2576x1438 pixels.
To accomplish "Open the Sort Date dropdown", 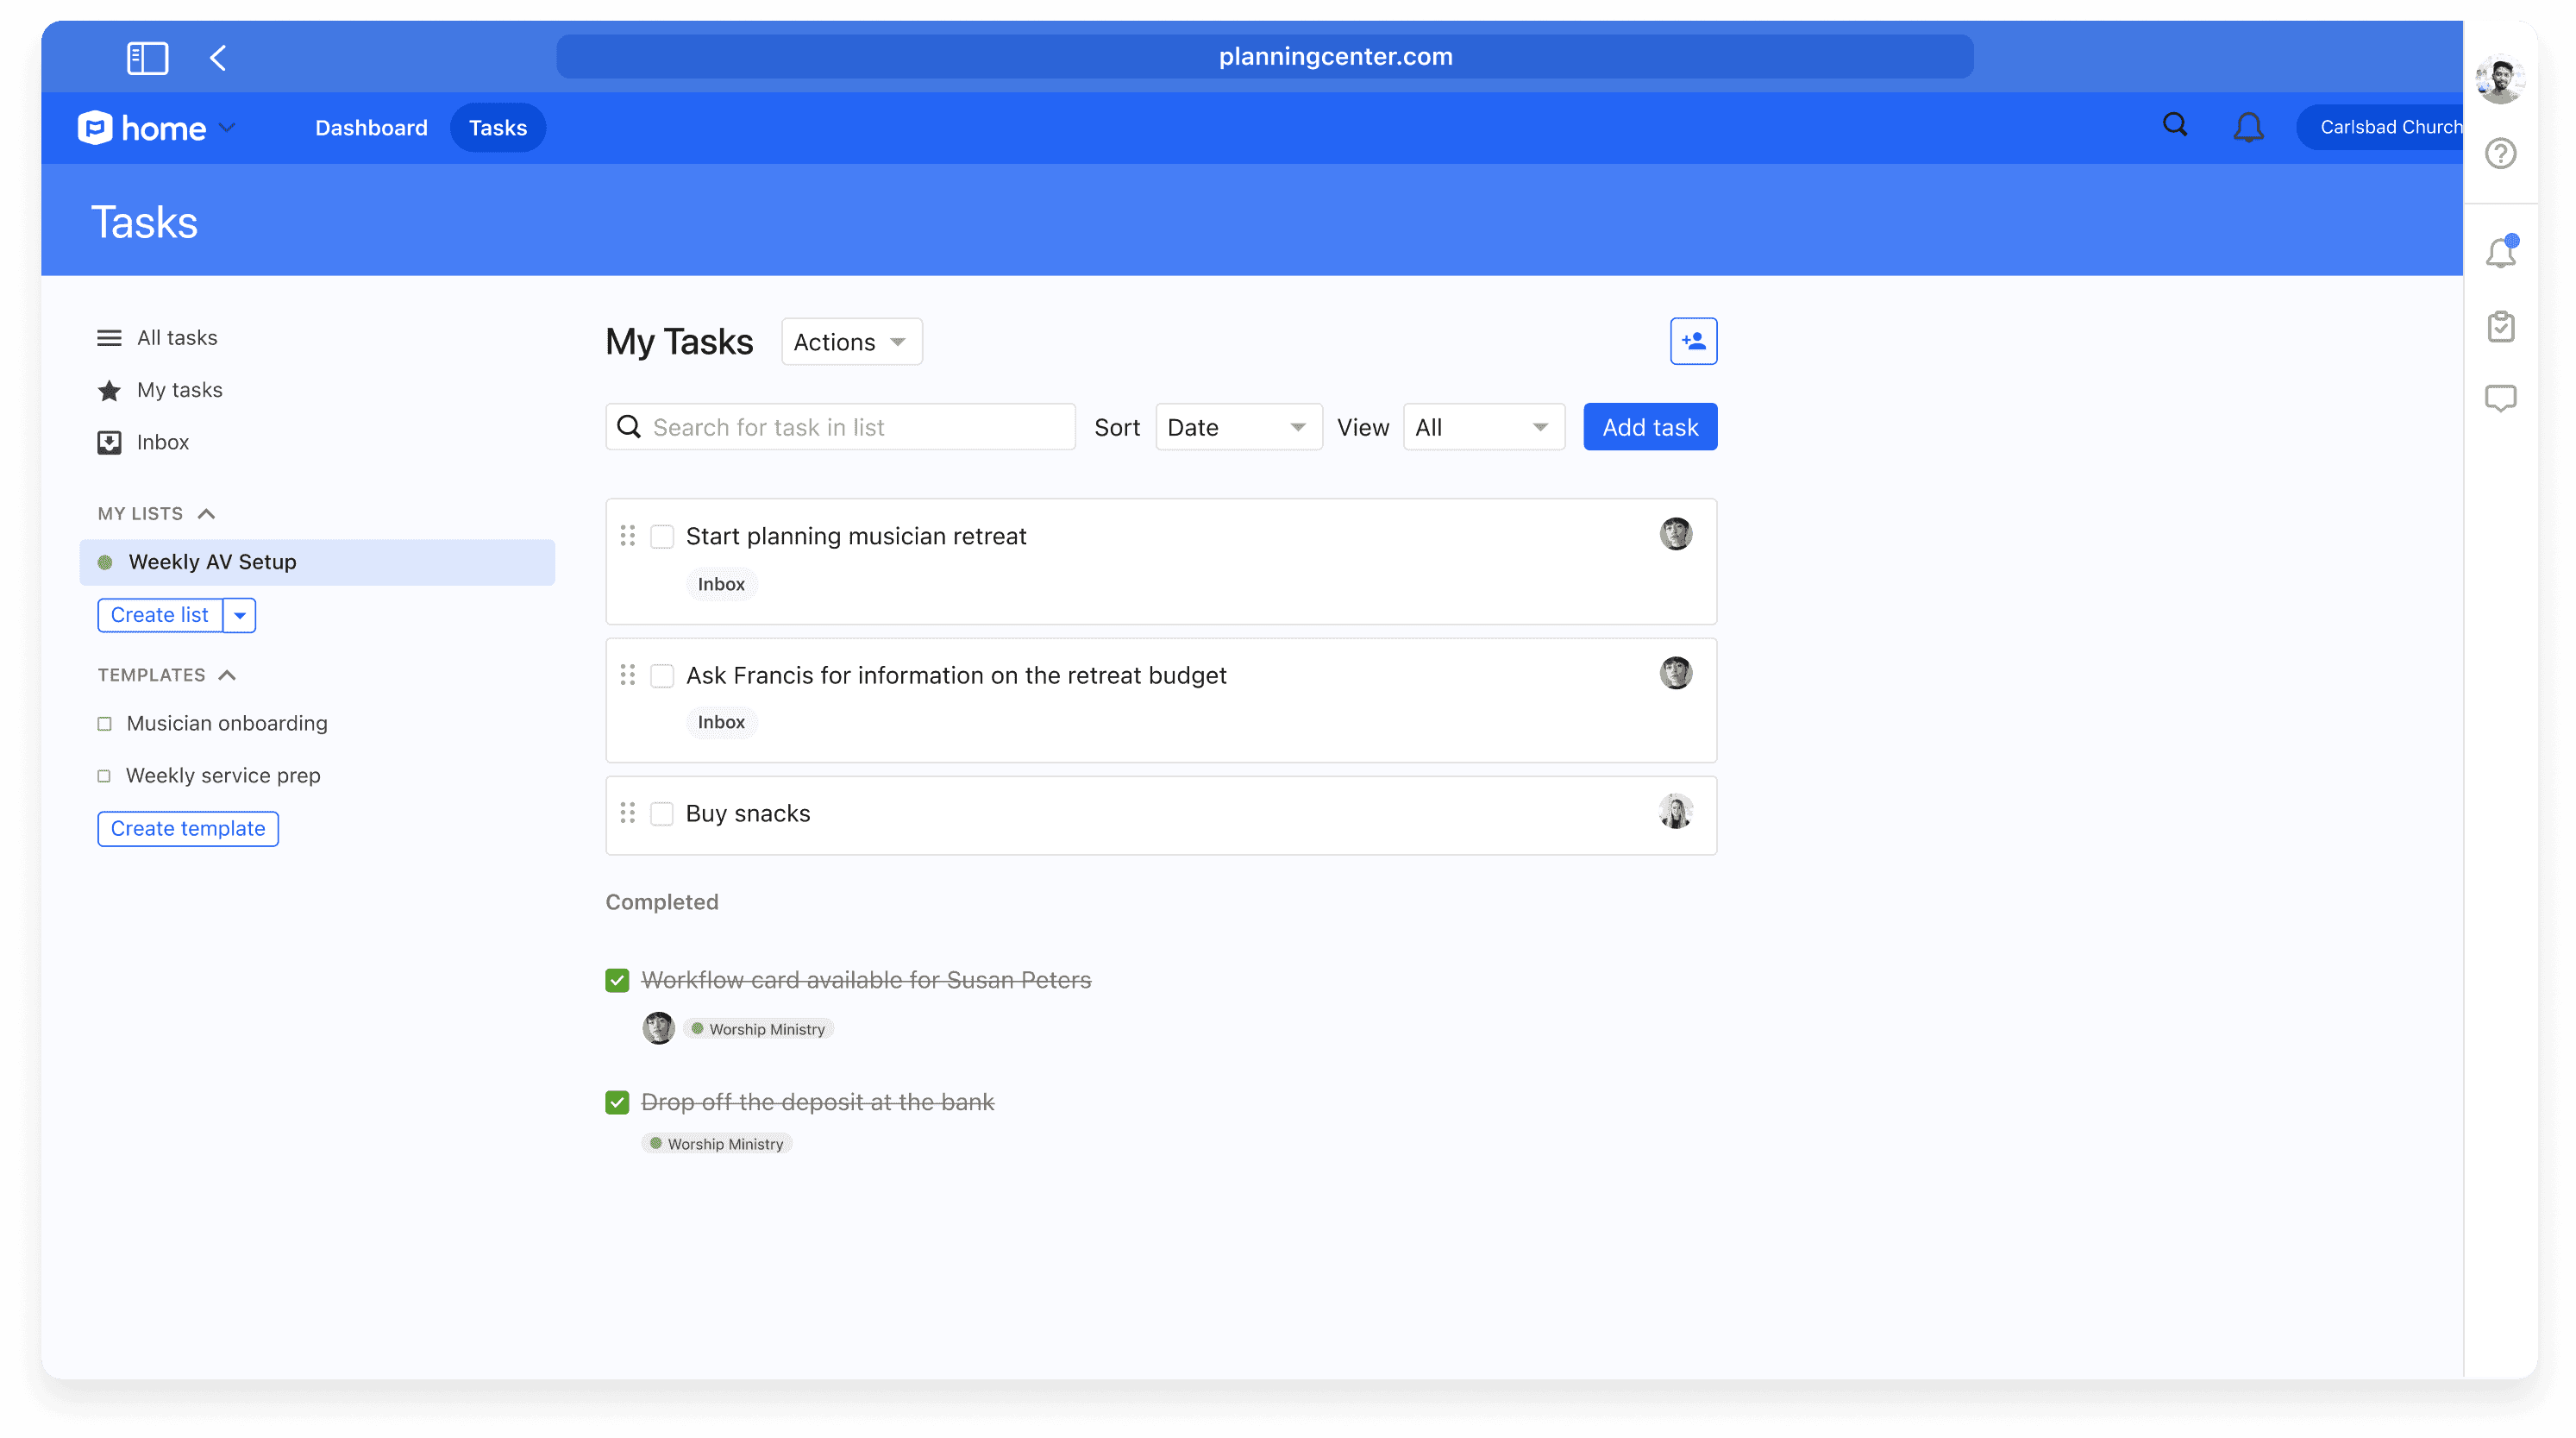I will pos(1238,427).
